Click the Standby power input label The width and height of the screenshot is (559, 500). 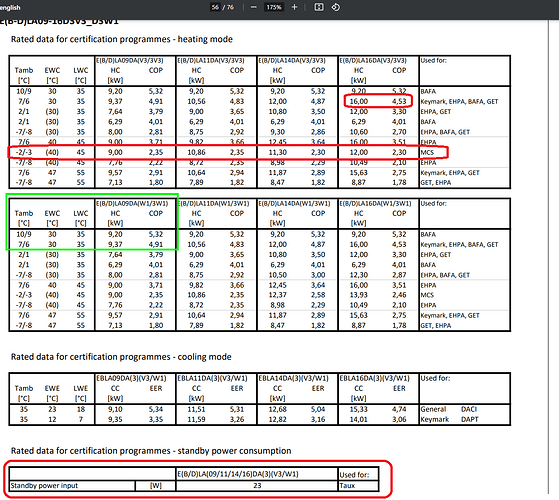44,485
